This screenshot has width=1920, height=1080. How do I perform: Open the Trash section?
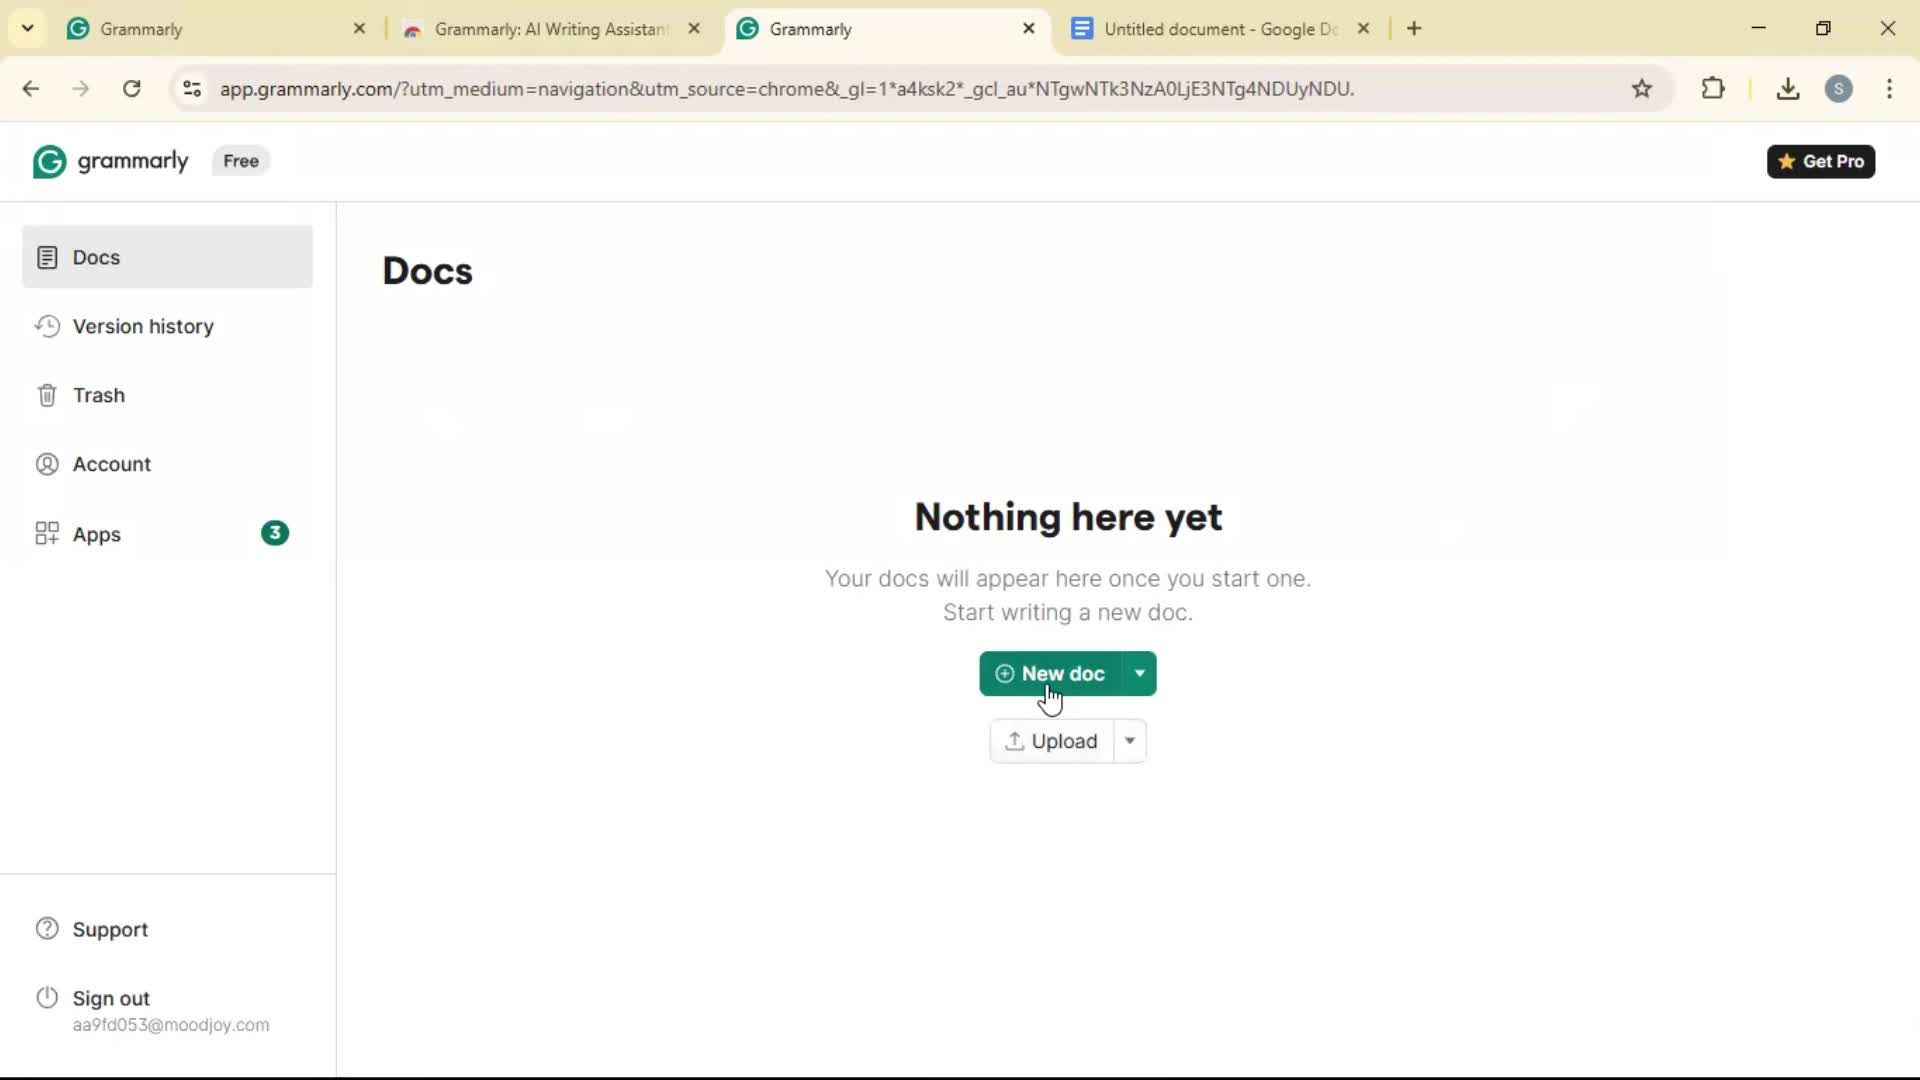(98, 395)
